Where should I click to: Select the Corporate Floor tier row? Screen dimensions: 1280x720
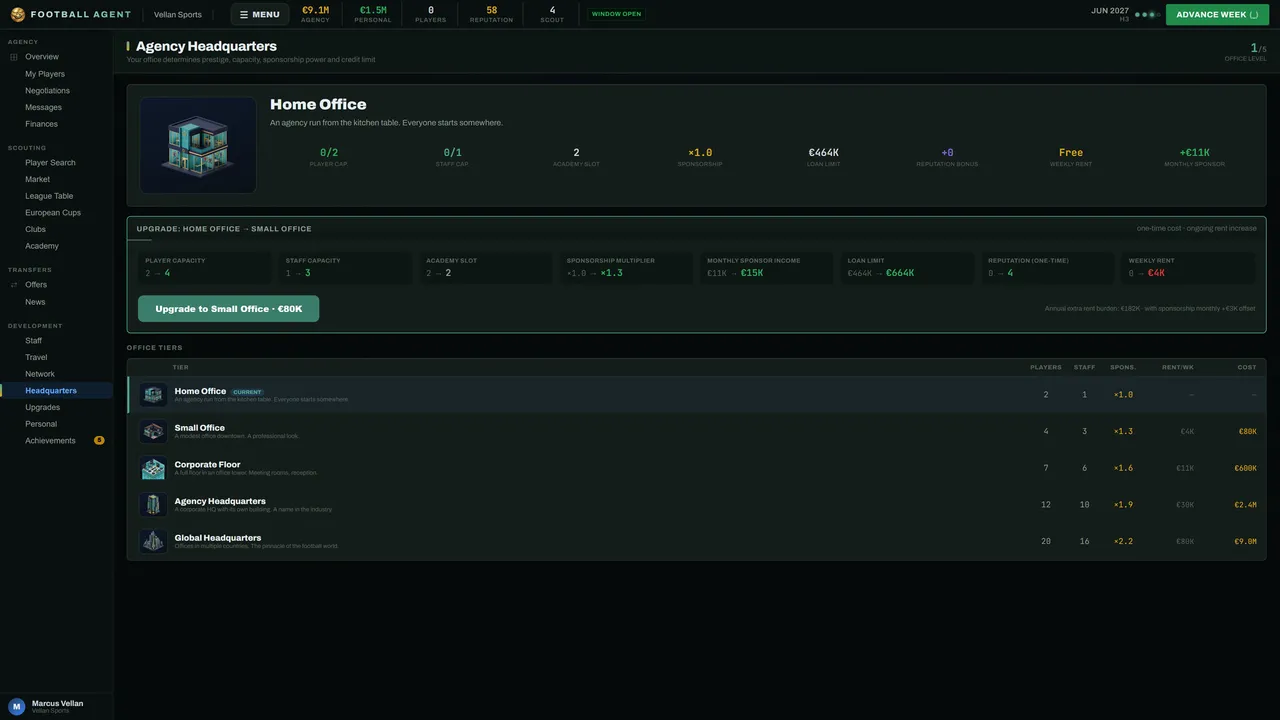point(696,468)
